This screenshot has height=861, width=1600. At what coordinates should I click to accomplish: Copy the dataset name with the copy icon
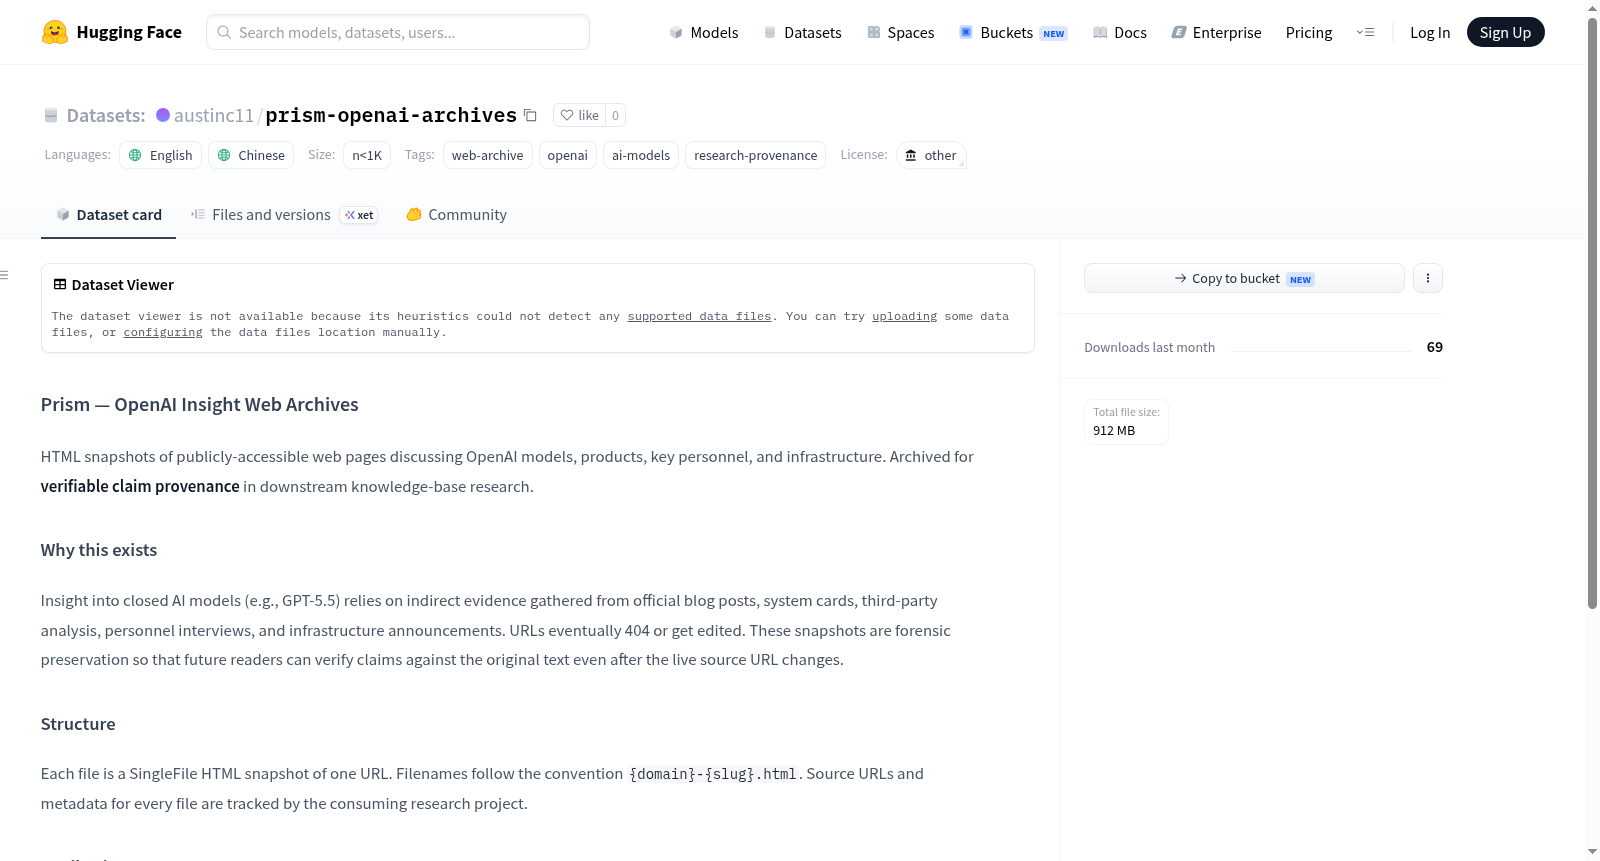[531, 115]
